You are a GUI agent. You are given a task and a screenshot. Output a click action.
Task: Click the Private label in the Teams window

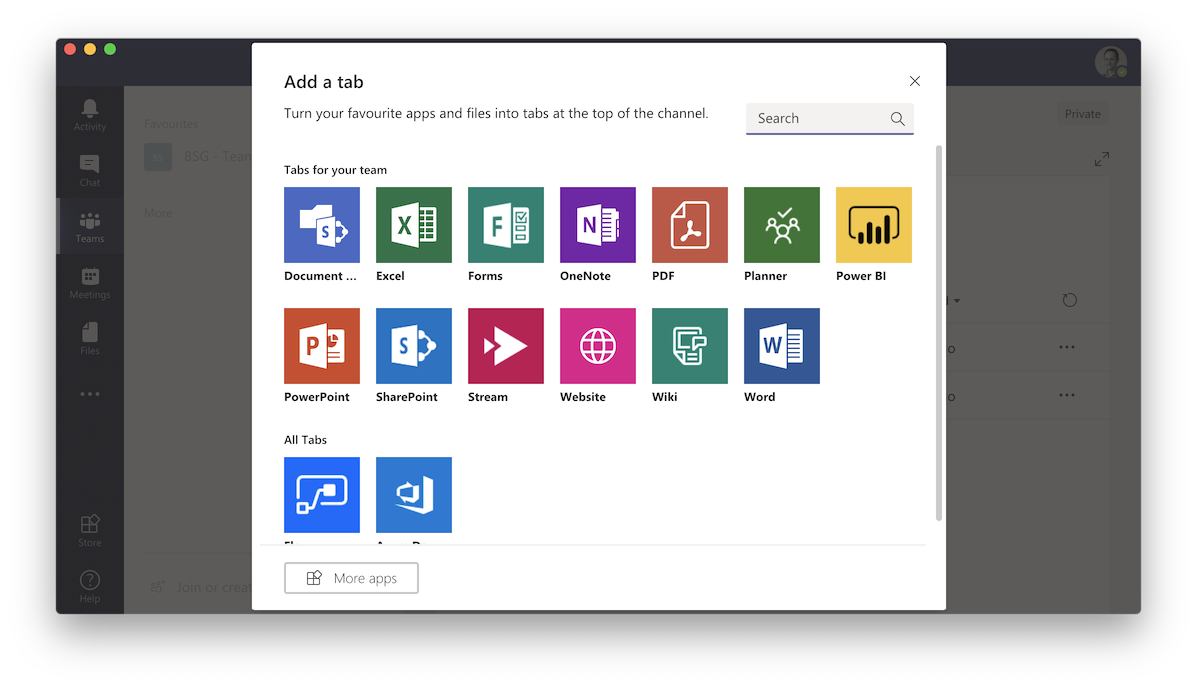coord(1082,114)
